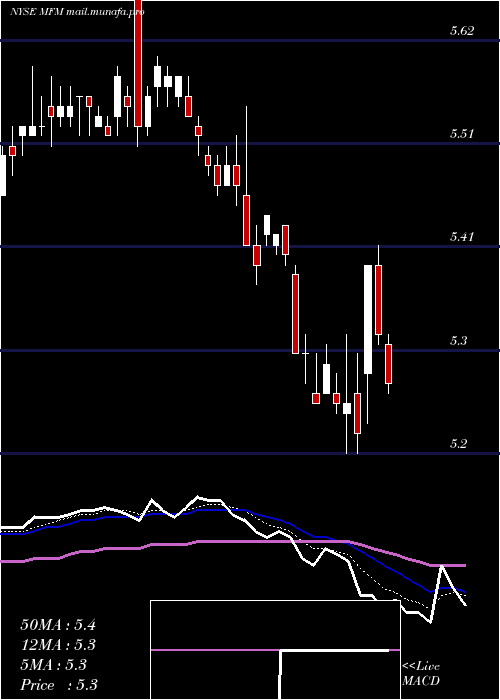Click the NYSE MFM mail.munafa.pro title text
Viewport: 500px width, 700px height.
coord(77,12)
